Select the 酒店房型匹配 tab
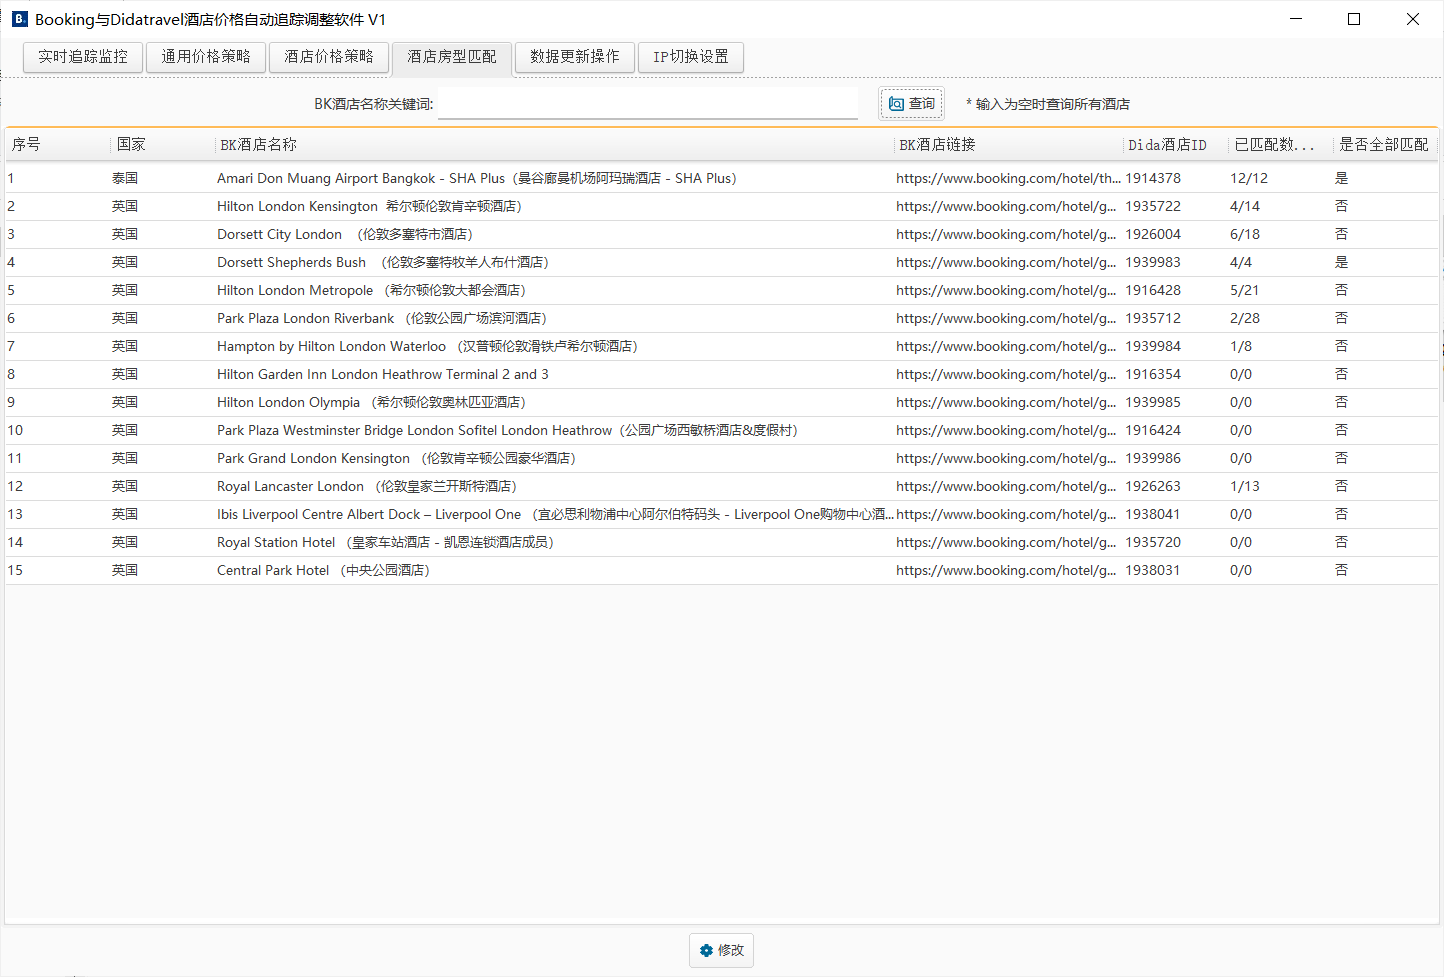 click(452, 57)
